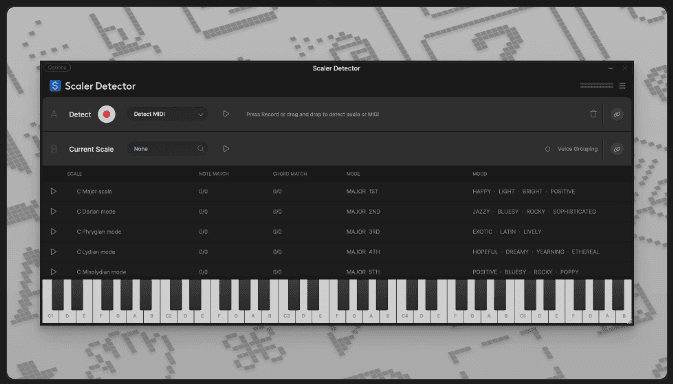
Task: Click the level meter bar beside menu
Action: point(597,86)
